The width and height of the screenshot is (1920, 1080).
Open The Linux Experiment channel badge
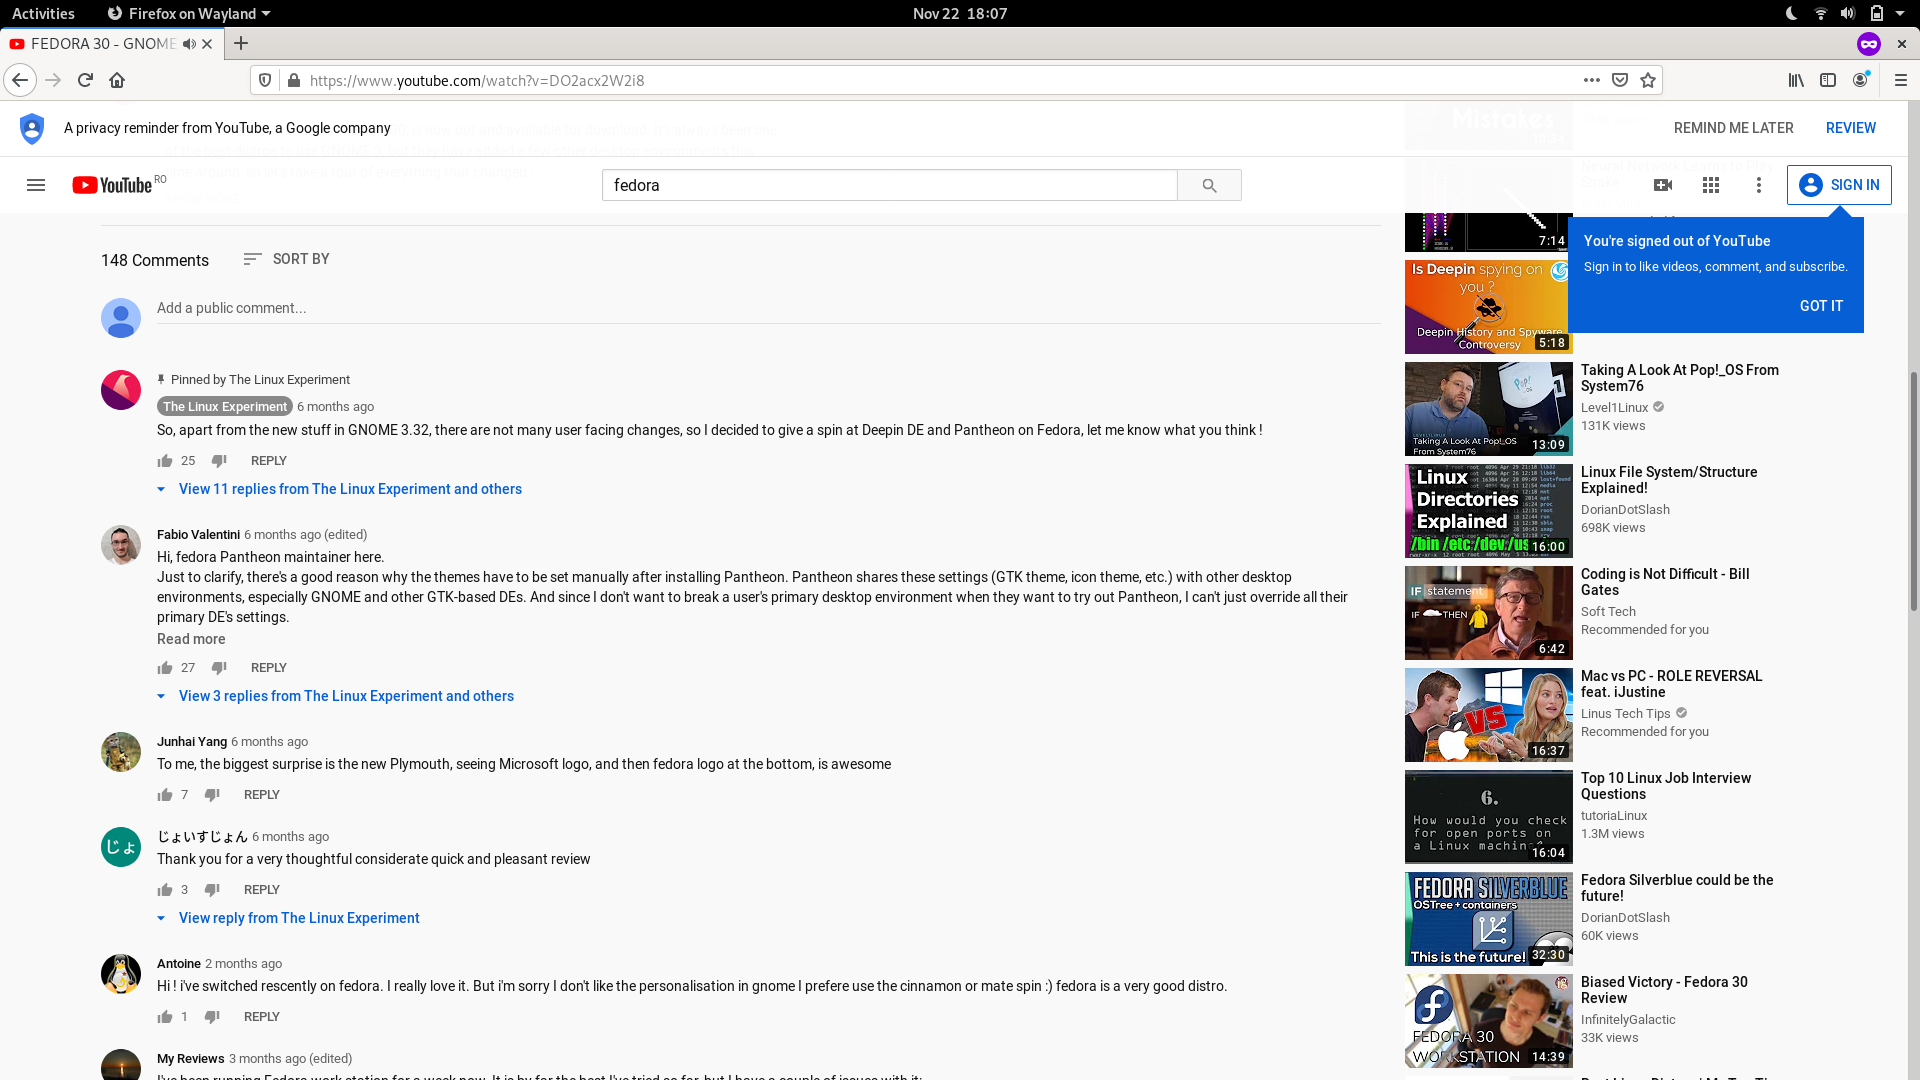tap(224, 406)
